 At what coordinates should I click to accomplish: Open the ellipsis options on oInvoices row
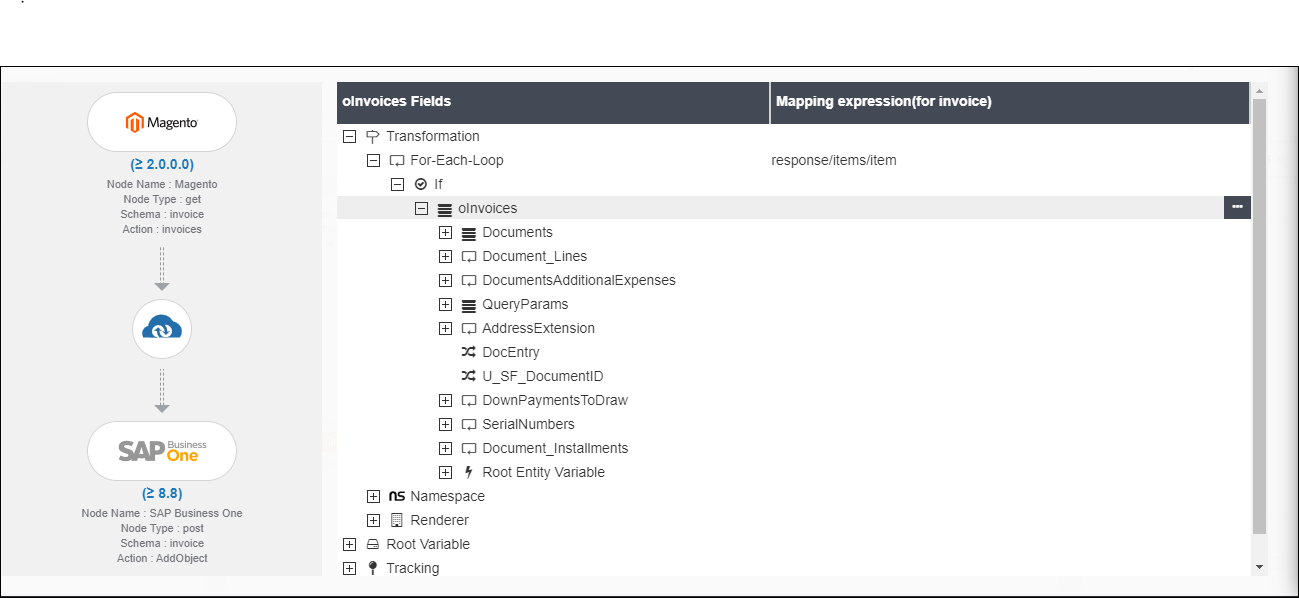1237,207
